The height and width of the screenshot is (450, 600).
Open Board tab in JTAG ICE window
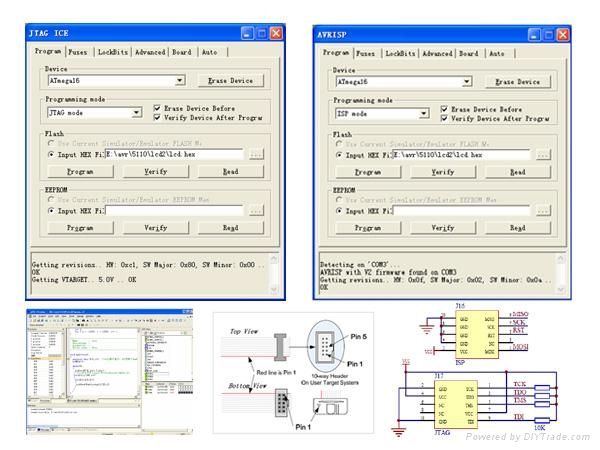[182, 52]
